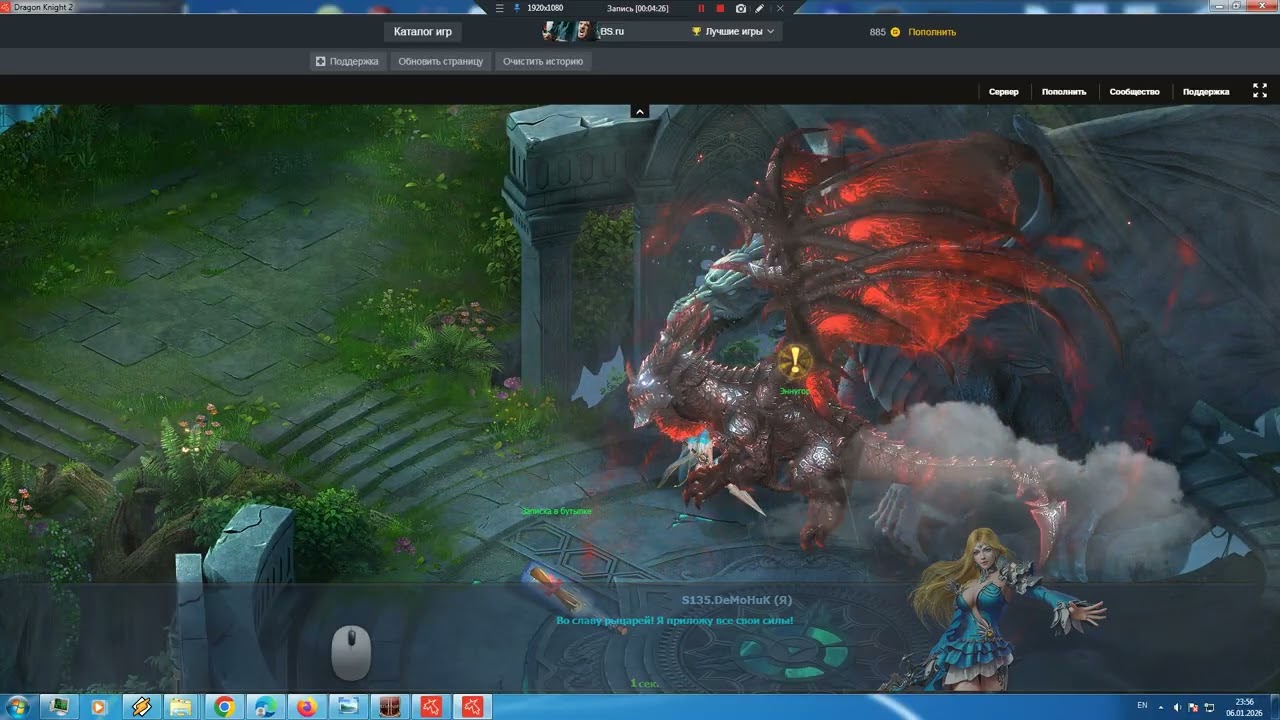
Task: Open Action Center flag tray icon
Action: click(x=1194, y=707)
